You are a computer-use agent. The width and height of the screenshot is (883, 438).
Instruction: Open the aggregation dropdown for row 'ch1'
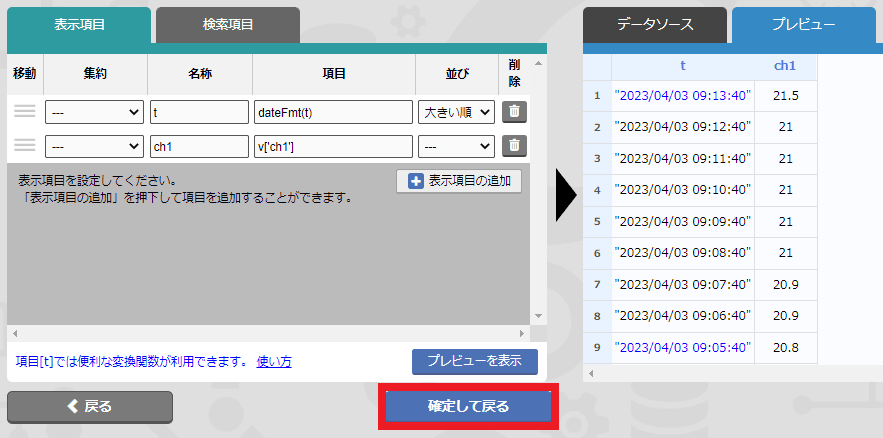click(94, 146)
